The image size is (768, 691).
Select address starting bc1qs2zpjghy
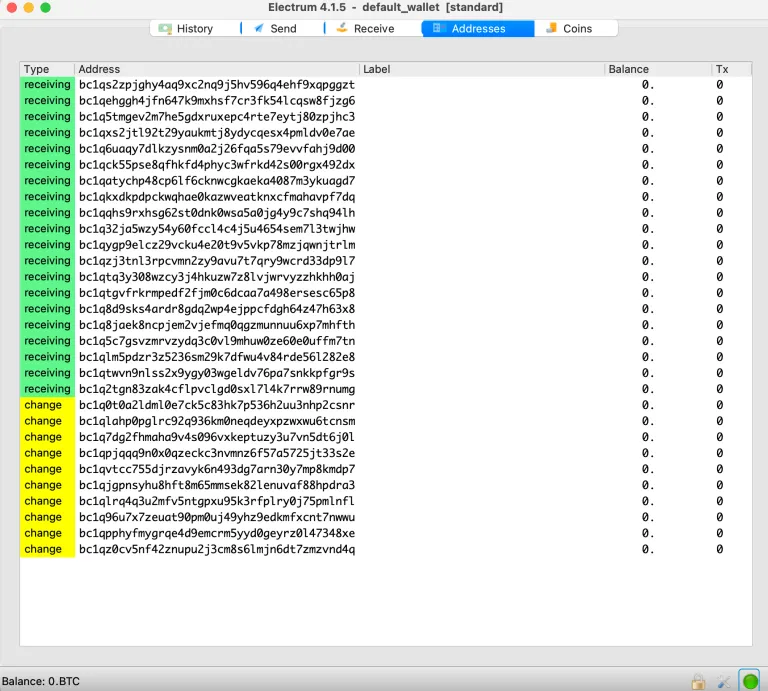[x=217, y=85]
